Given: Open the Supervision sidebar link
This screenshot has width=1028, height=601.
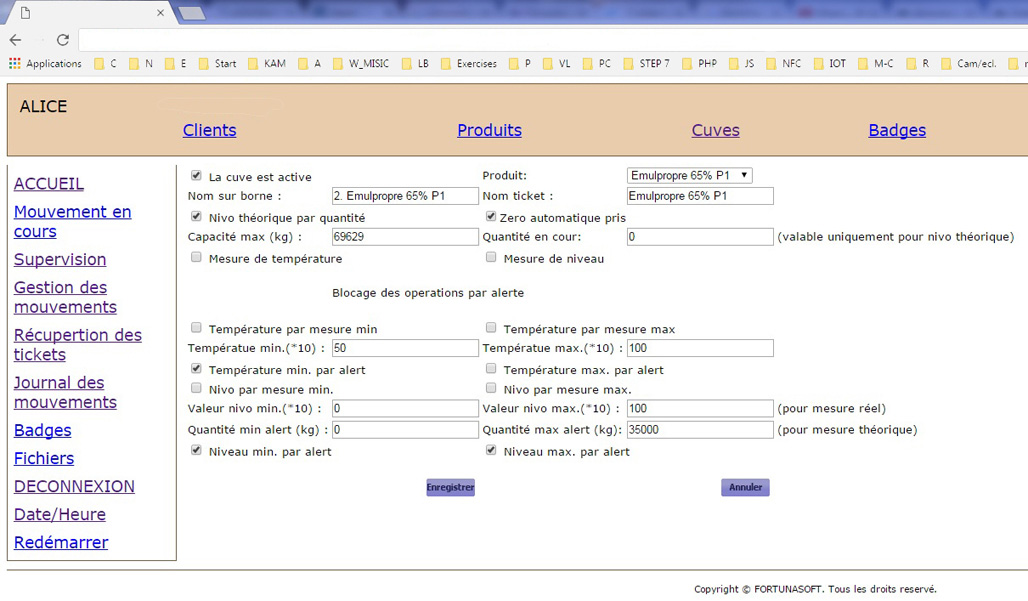Looking at the screenshot, I should [60, 259].
